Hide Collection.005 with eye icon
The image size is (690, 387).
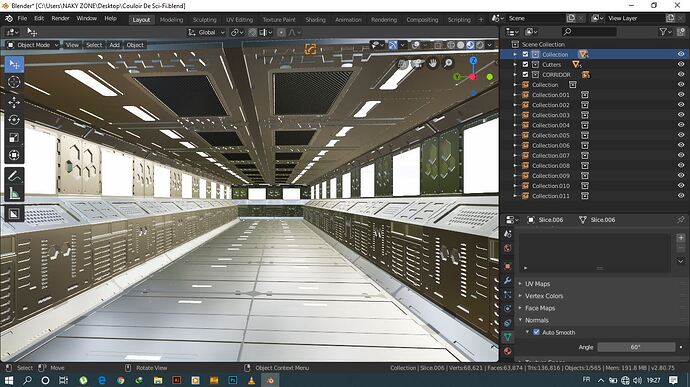coord(681,135)
